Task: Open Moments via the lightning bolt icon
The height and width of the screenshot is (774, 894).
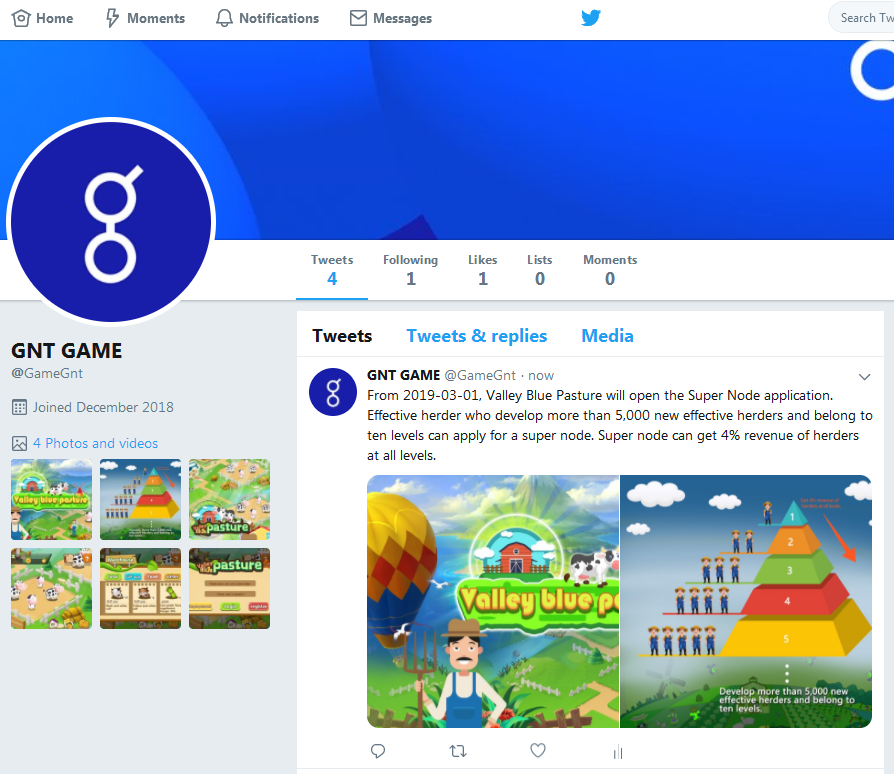Action: click(112, 18)
